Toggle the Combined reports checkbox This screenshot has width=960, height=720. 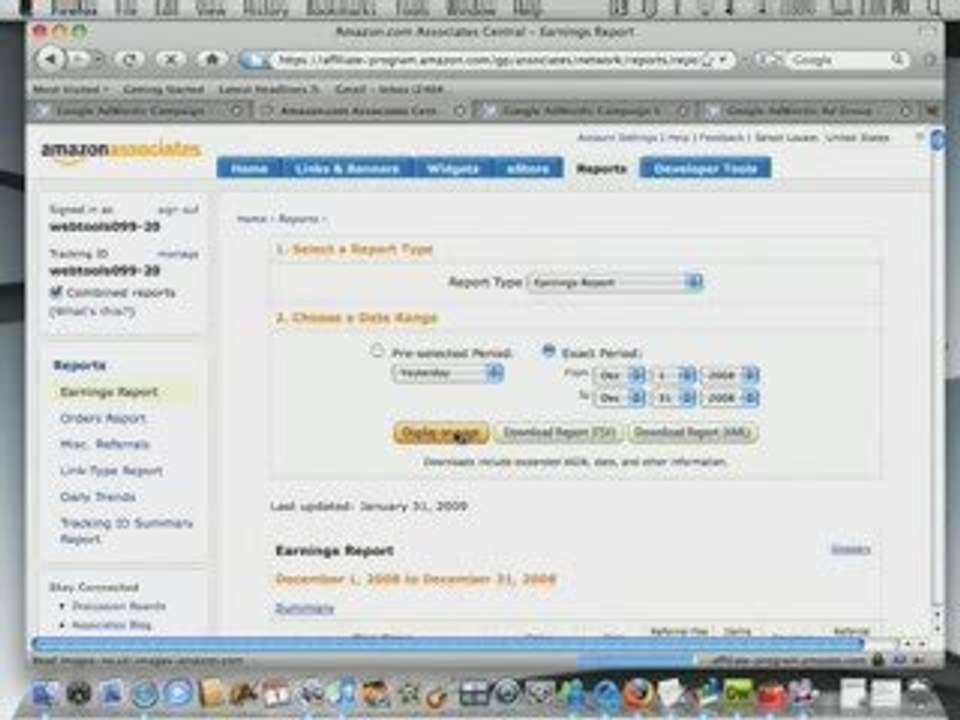pyautogui.click(x=56, y=292)
